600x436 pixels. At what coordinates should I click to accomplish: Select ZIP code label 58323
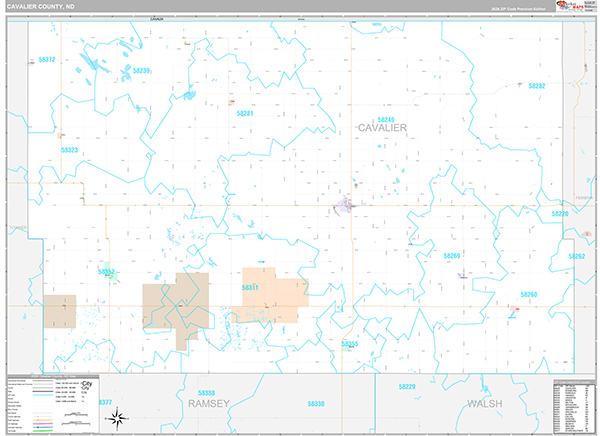[x=69, y=150]
